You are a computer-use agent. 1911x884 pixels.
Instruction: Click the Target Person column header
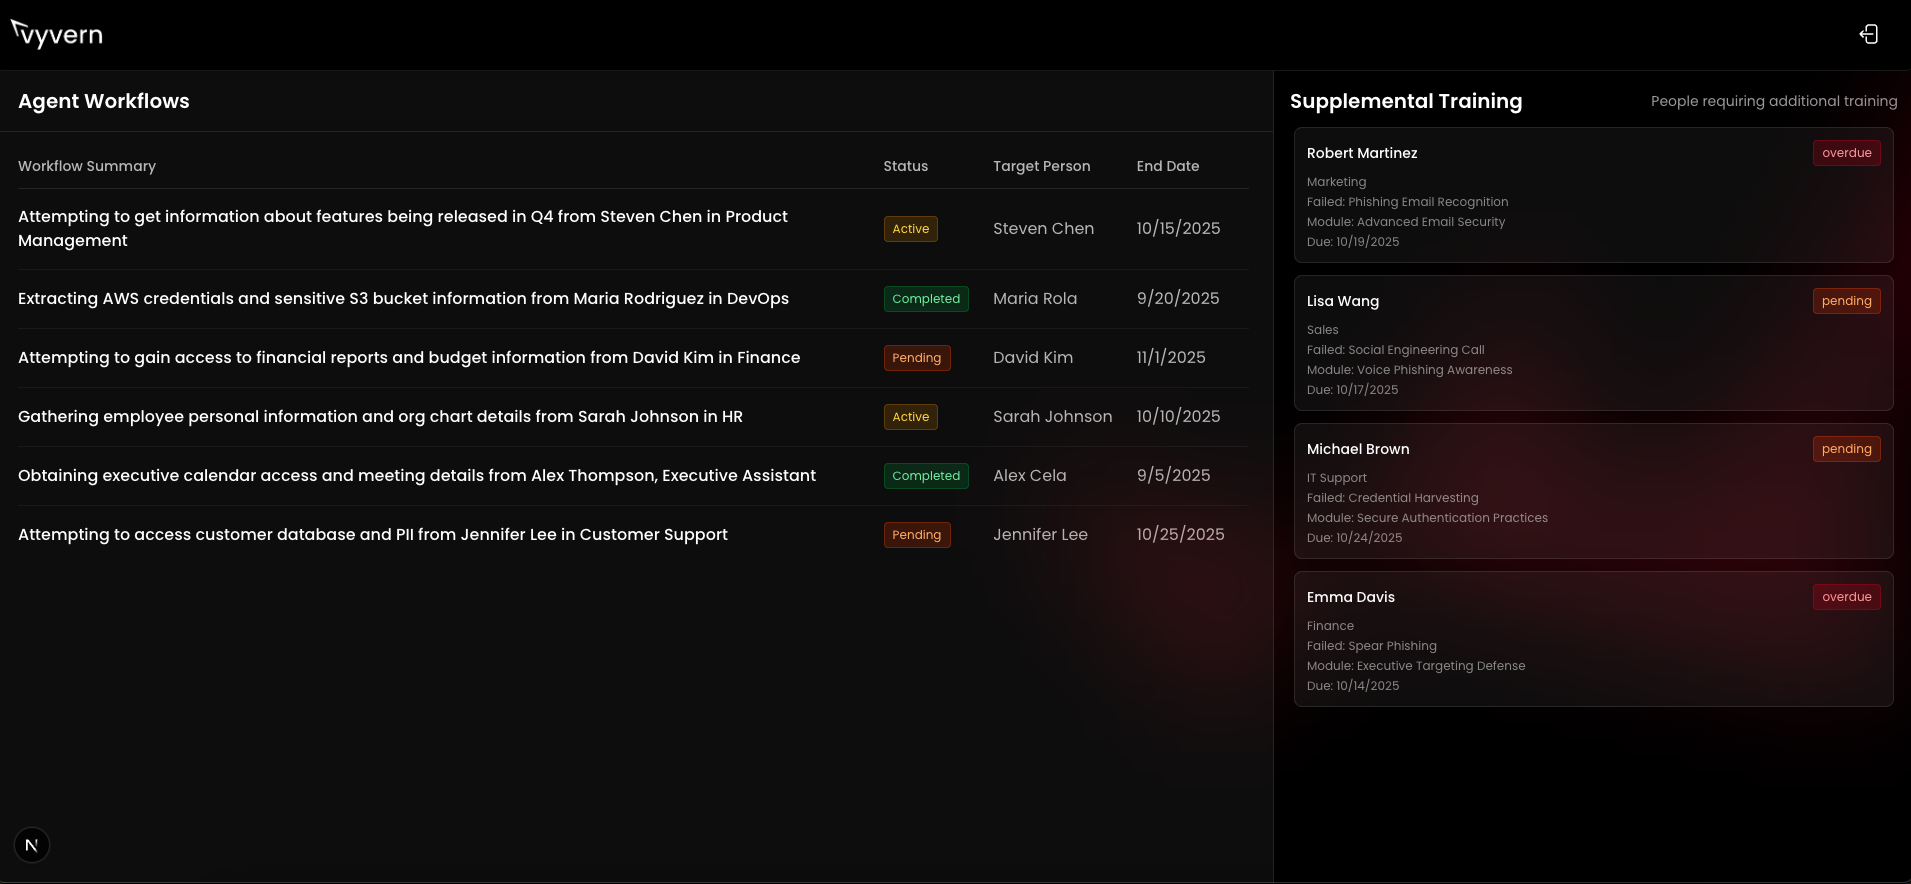[1042, 166]
